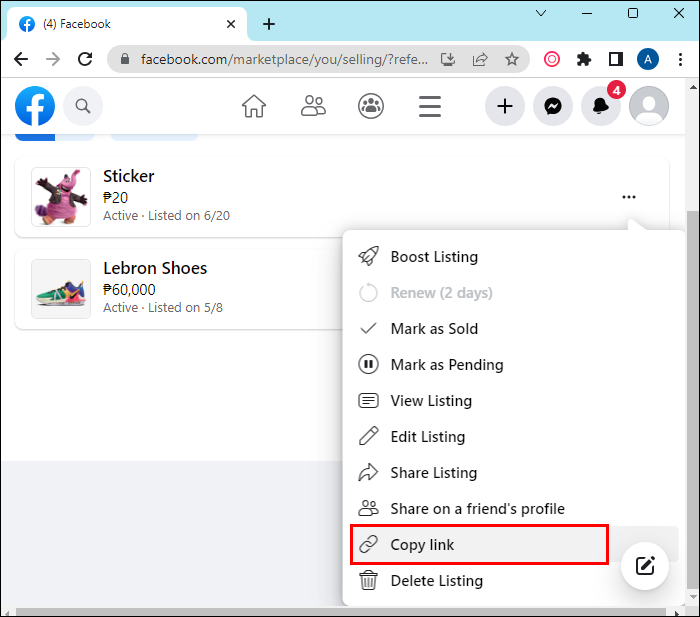Bookmark this page with the star
Viewport: 700px width, 617px height.
512,59
